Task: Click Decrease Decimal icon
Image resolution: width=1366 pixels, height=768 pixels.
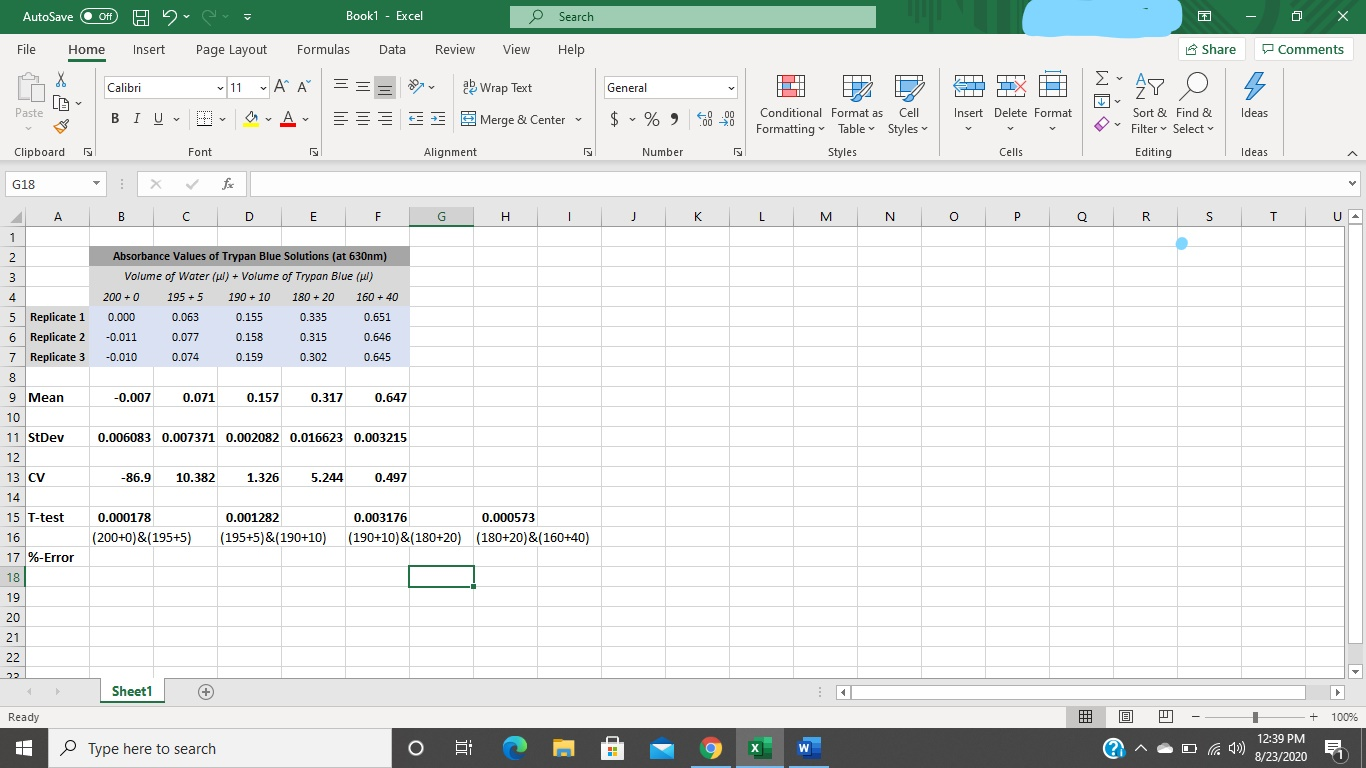Action: (727, 120)
